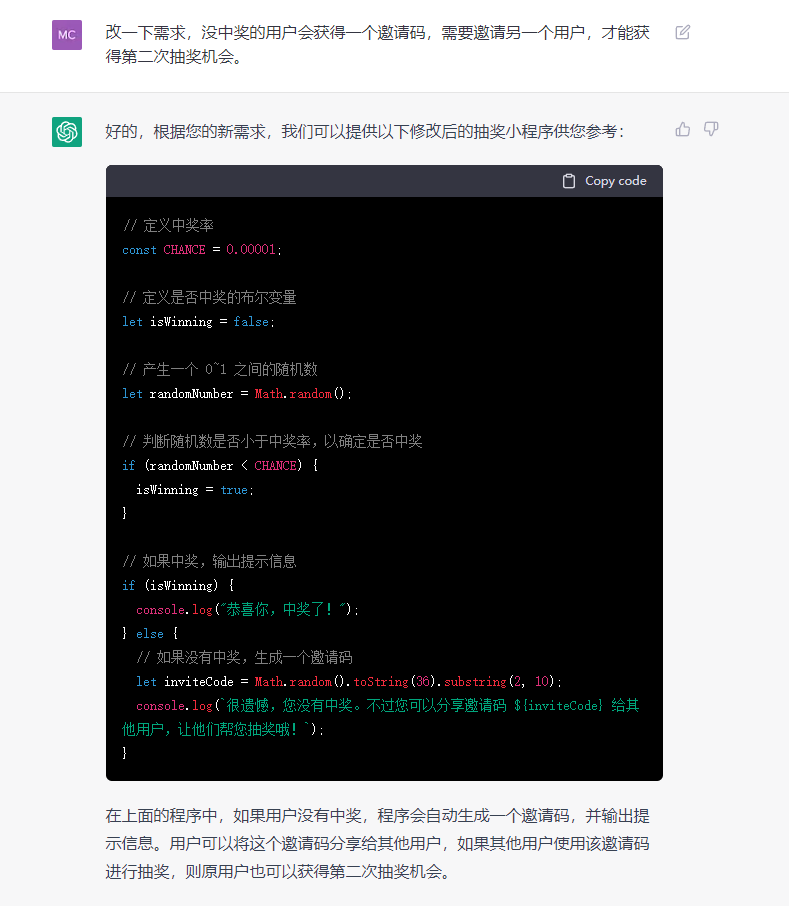Viewport: 789px width, 906px height.
Task: Click the user's message about invite codes
Action: pos(377,44)
